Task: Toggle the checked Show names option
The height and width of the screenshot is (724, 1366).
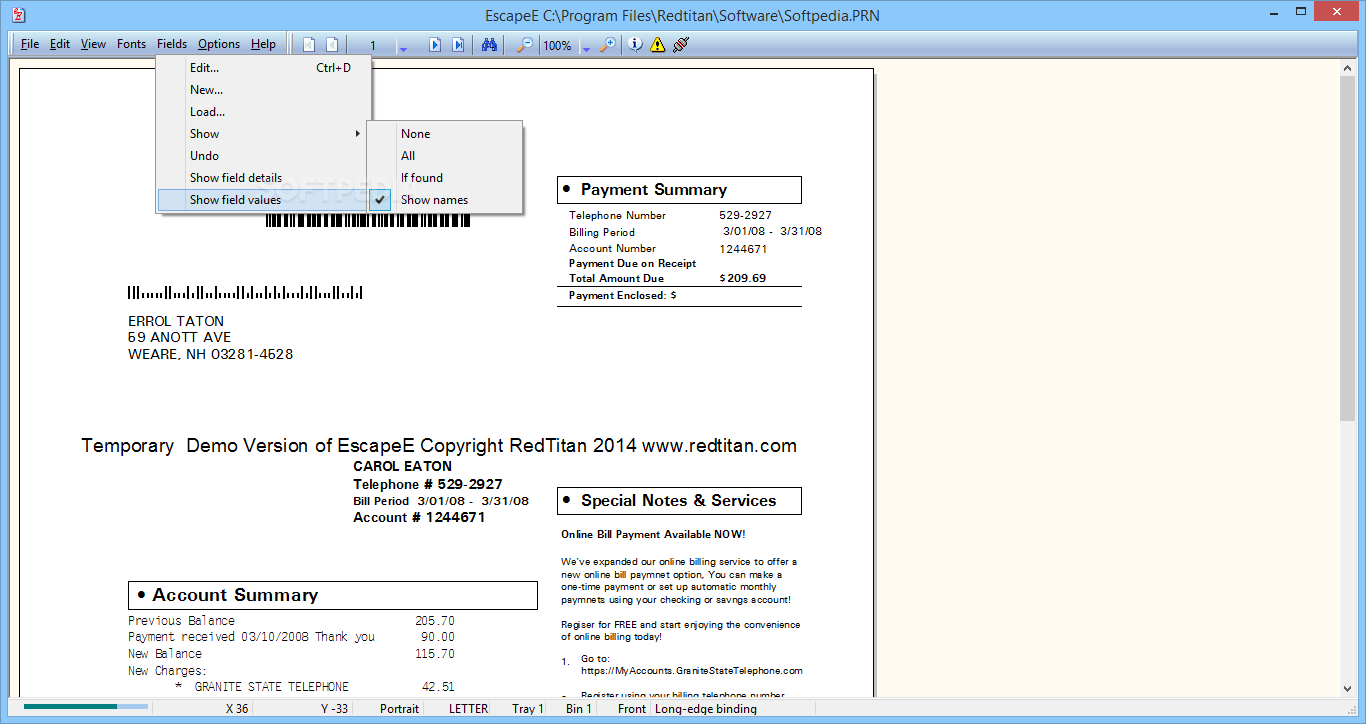Action: (445, 200)
